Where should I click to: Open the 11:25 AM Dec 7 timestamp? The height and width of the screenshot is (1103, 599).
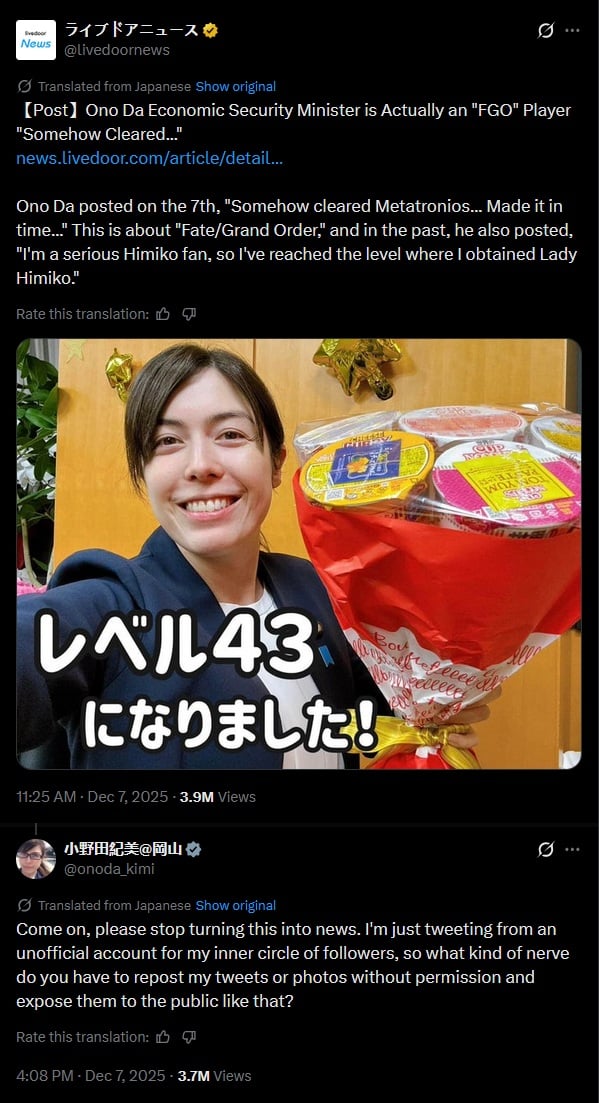(92, 797)
